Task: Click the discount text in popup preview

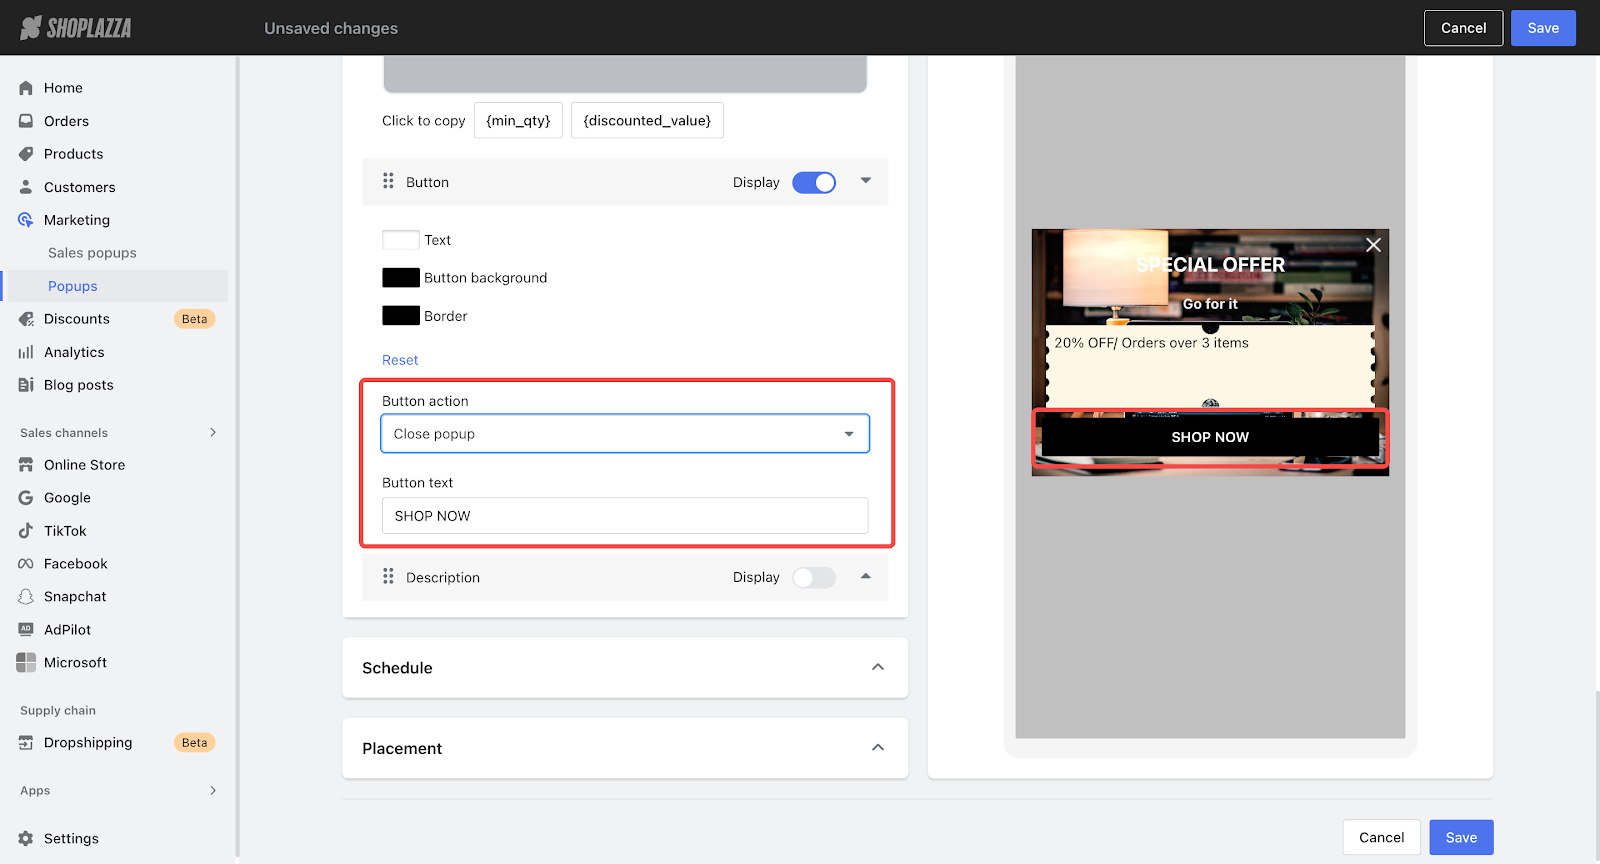Action: pos(1151,343)
